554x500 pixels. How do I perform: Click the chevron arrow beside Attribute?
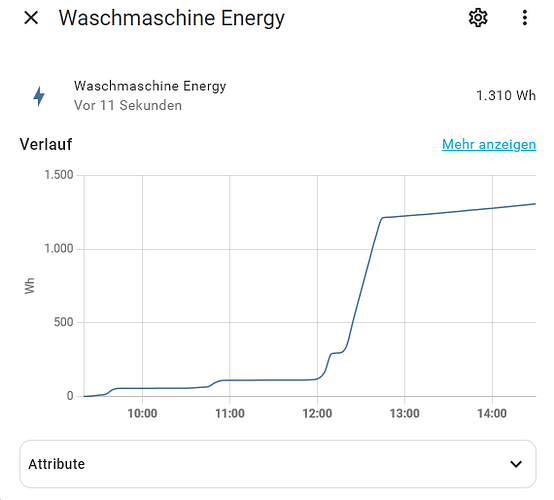click(516, 464)
